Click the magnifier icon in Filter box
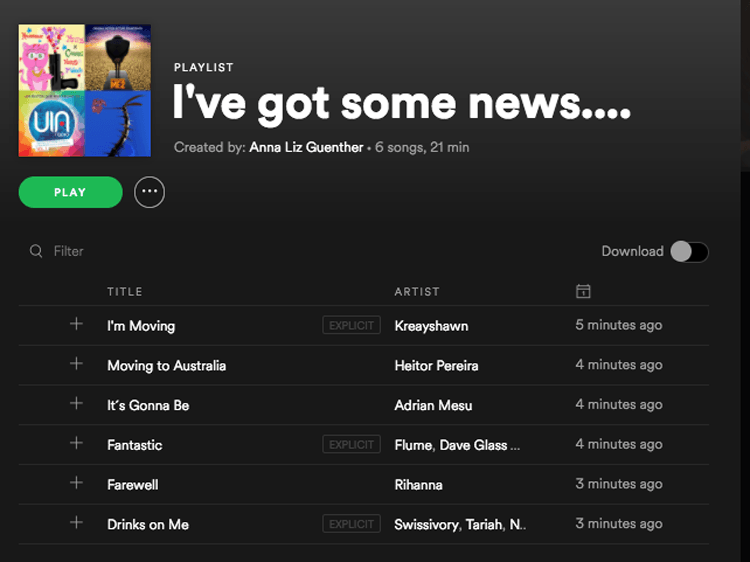This screenshot has height=562, width=750. (x=36, y=251)
